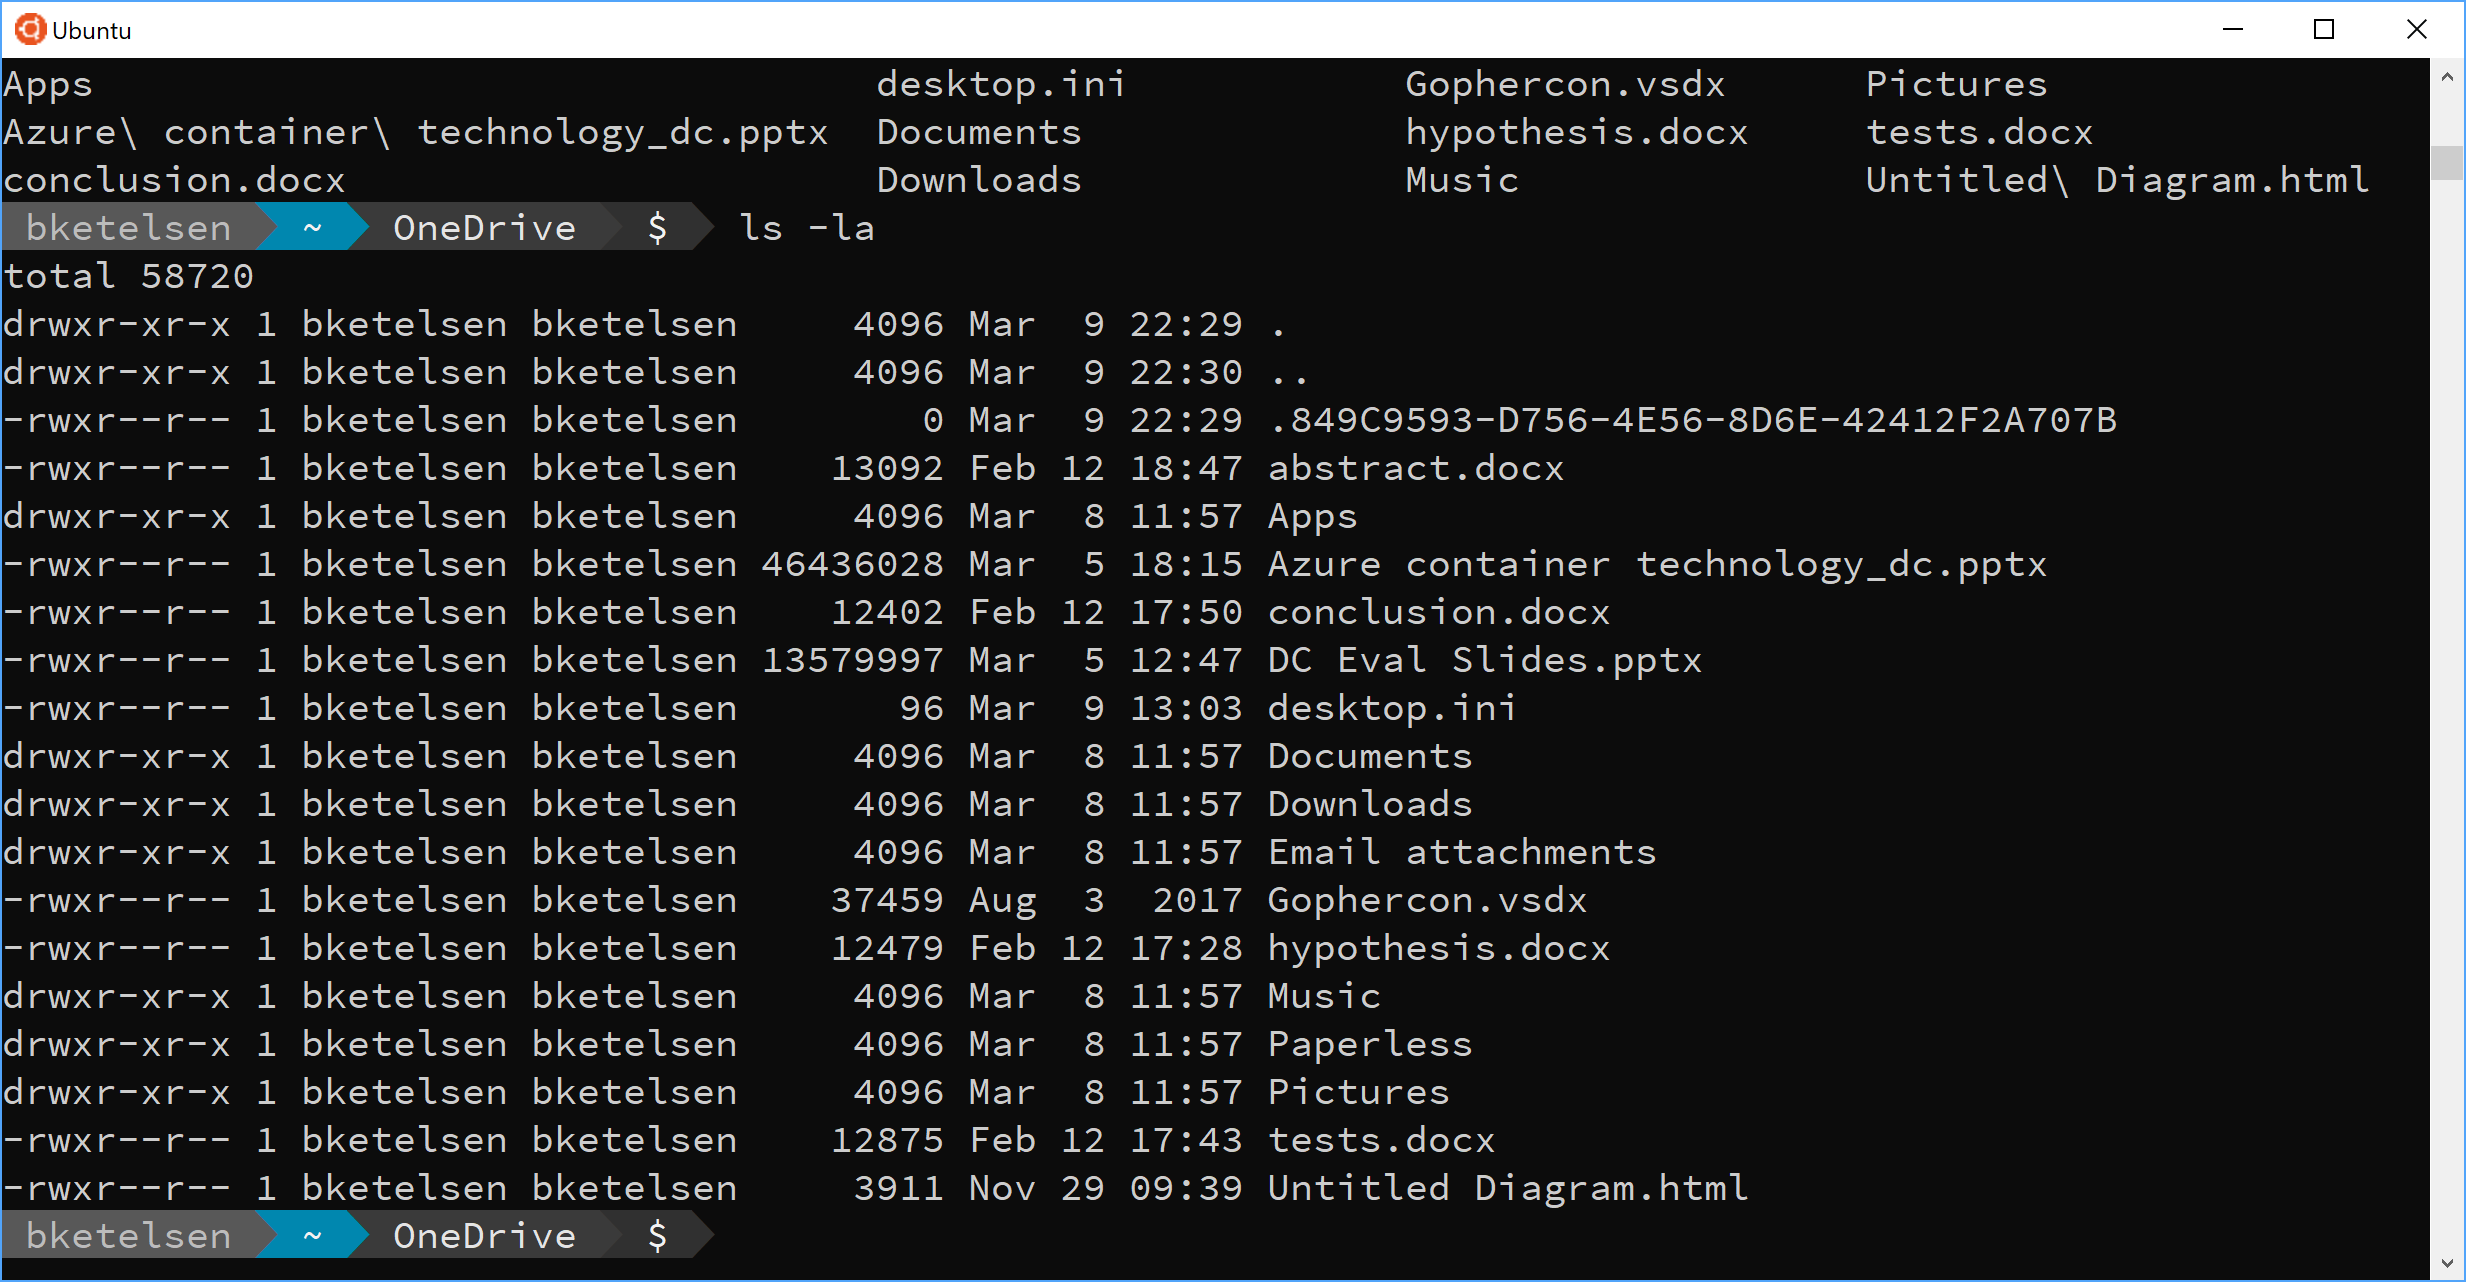2466x1282 pixels.
Task: Maximize the Ubuntu terminal window
Action: [x=2323, y=29]
